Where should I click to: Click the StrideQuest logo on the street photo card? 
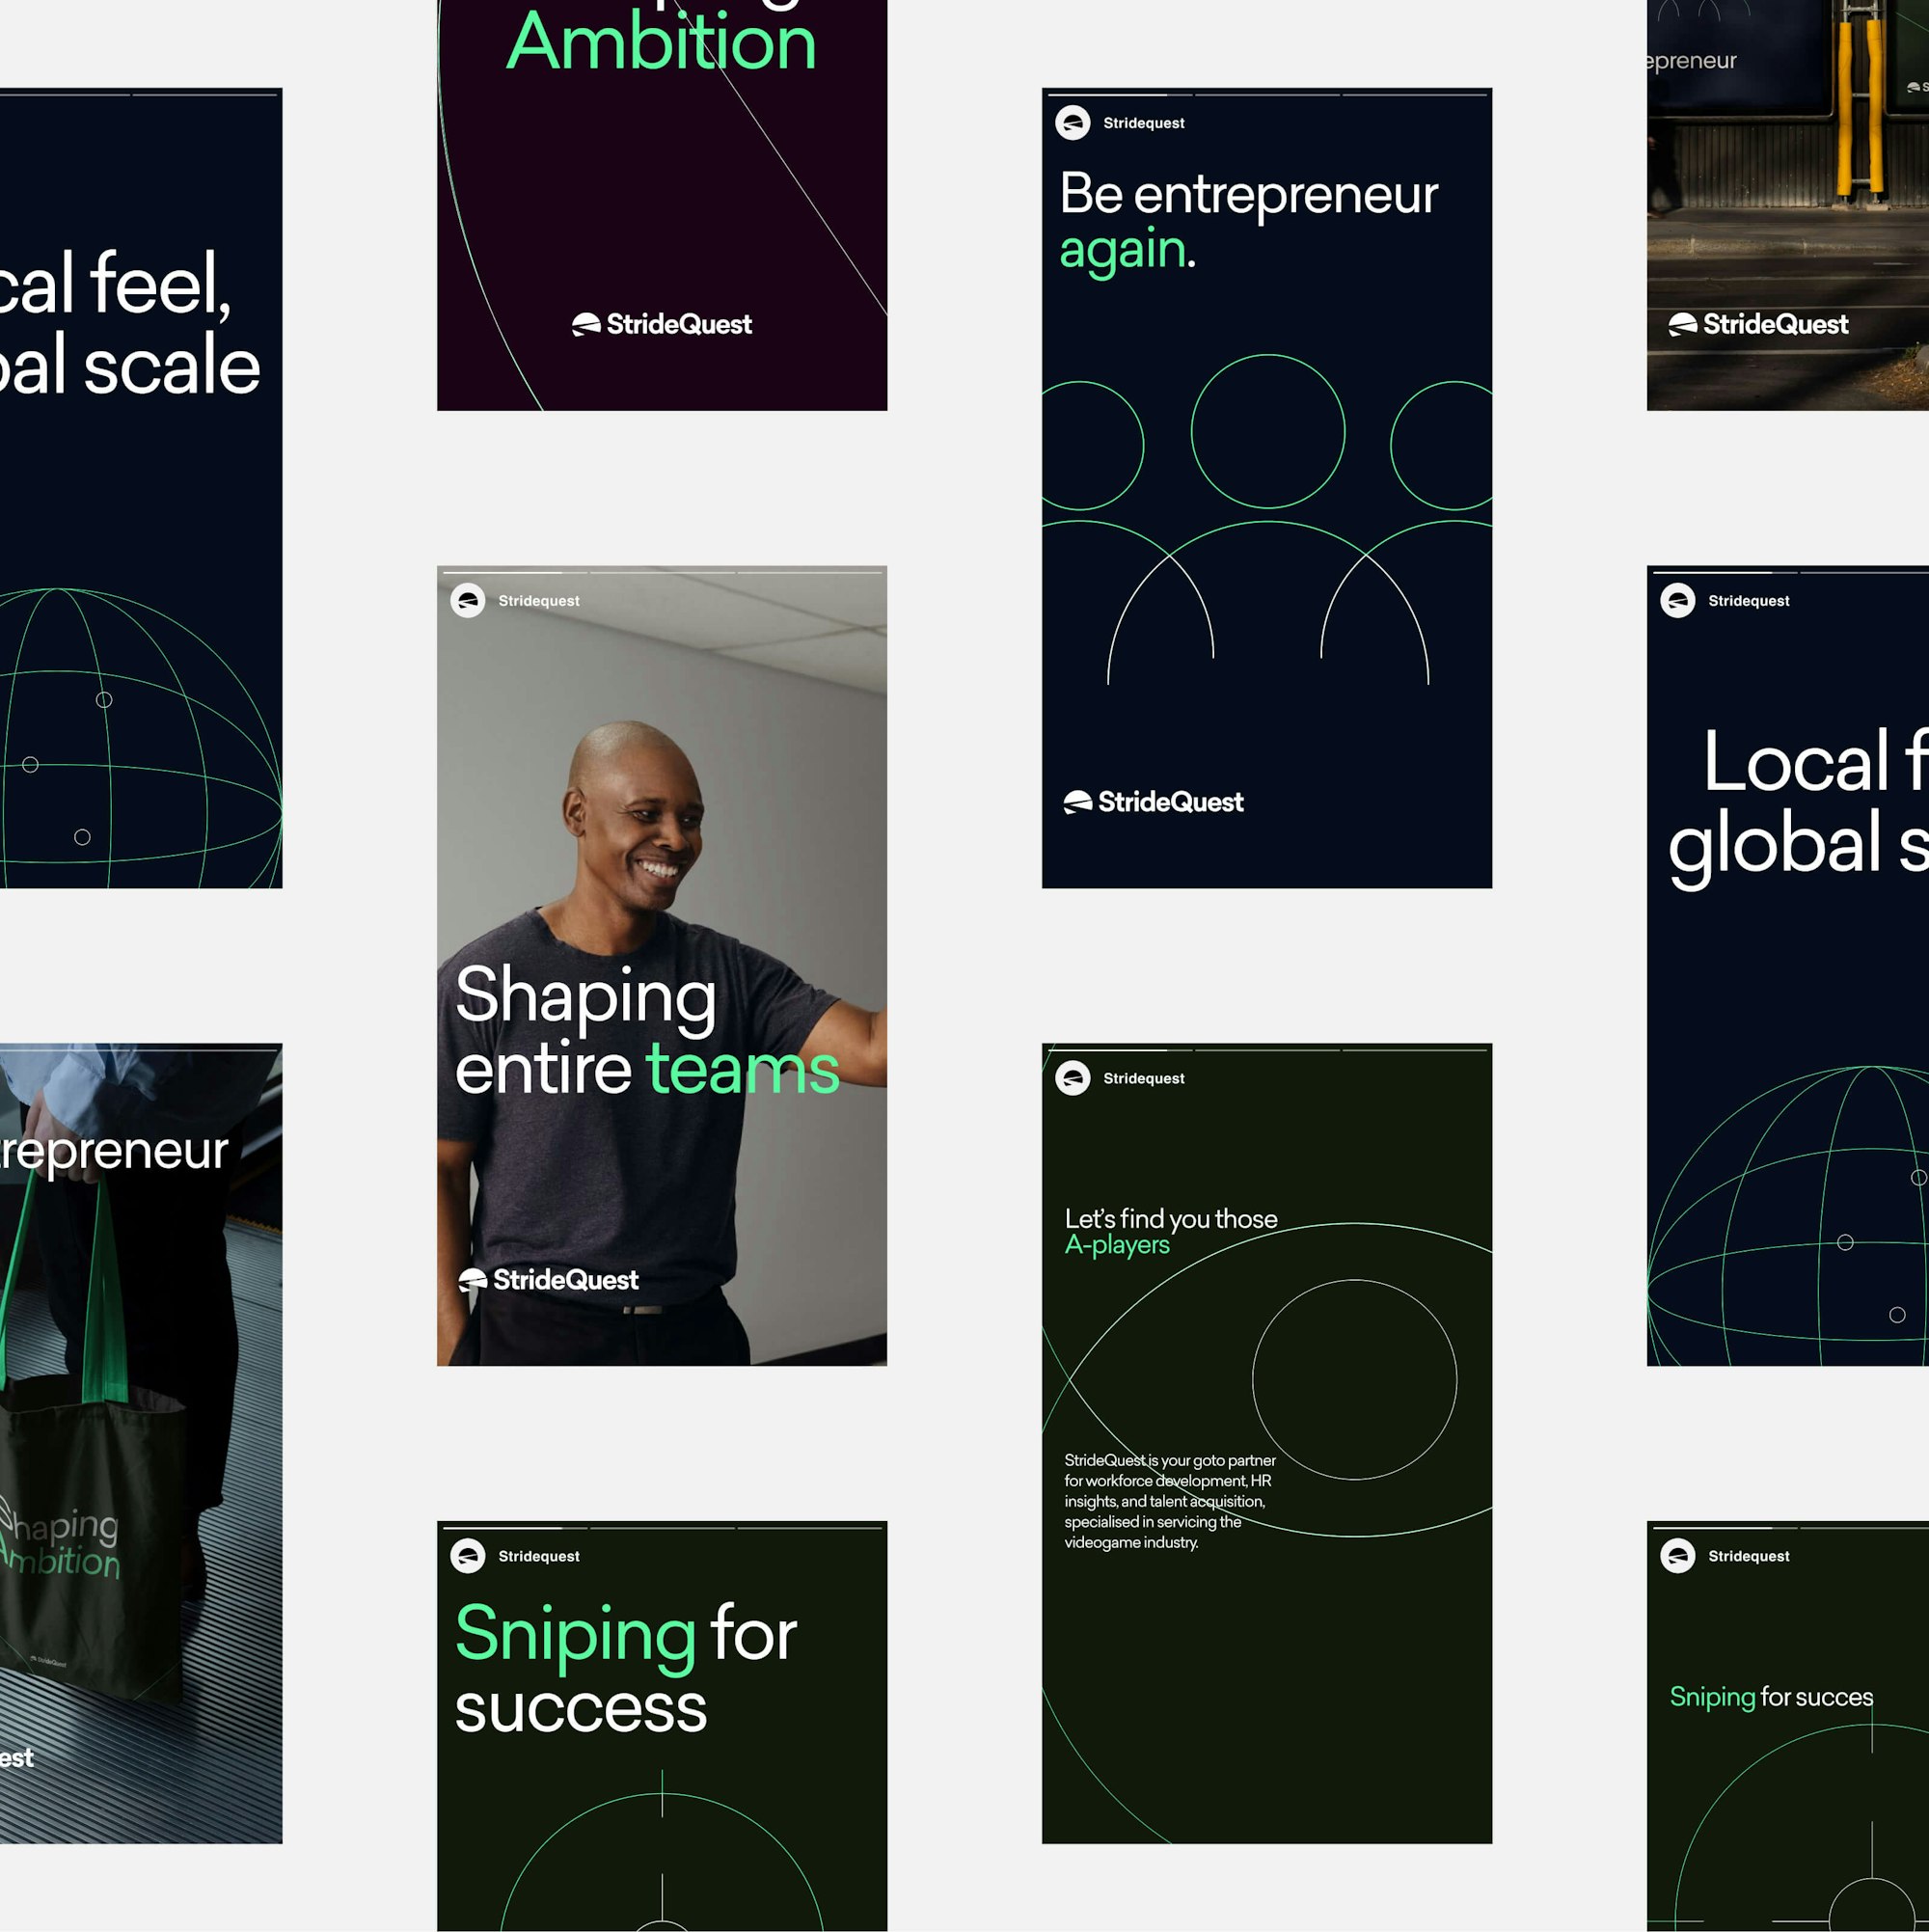tap(1758, 324)
